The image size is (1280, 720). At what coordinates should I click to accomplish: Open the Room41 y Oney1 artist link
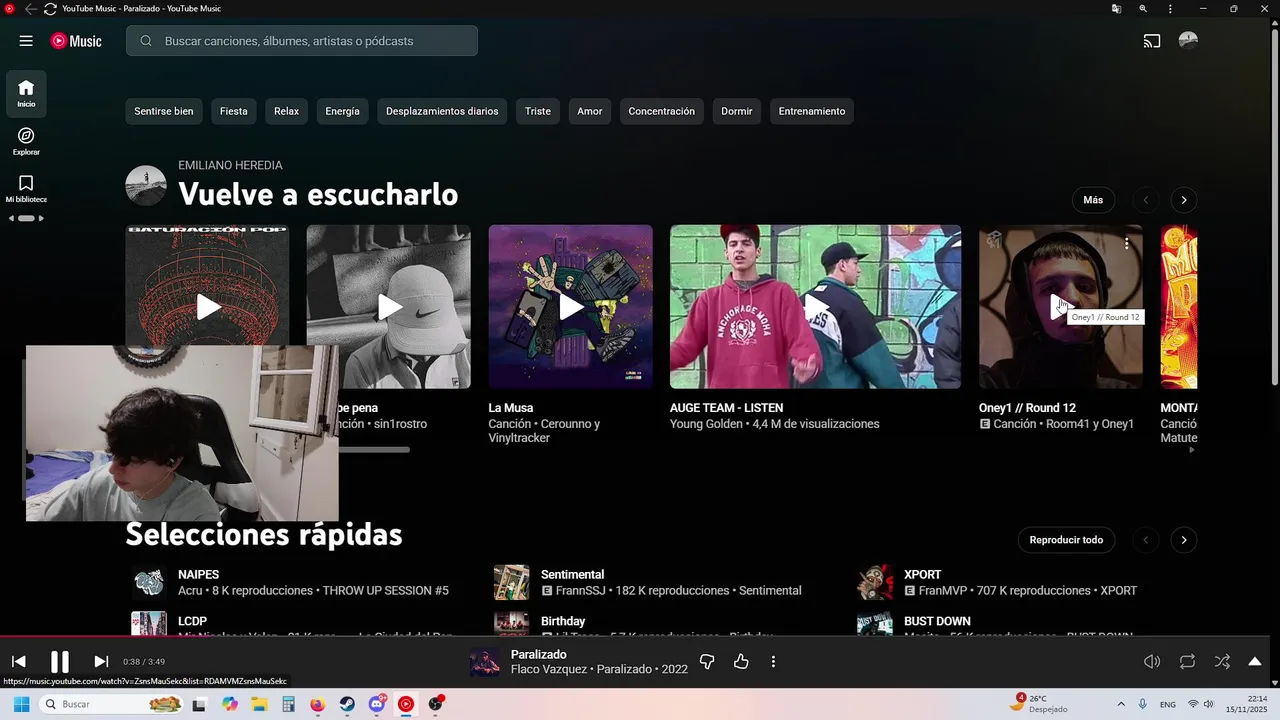pyautogui.click(x=1088, y=424)
